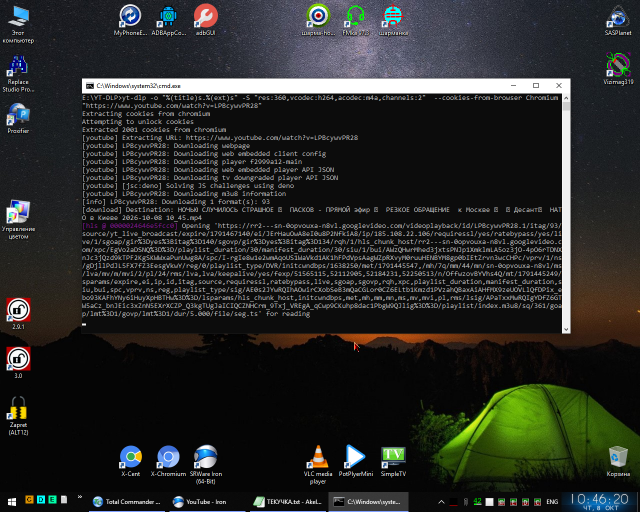640x512 pixels.
Task: Open the SRWare Iron (64-Bit) shortcut
Action: tap(206, 465)
